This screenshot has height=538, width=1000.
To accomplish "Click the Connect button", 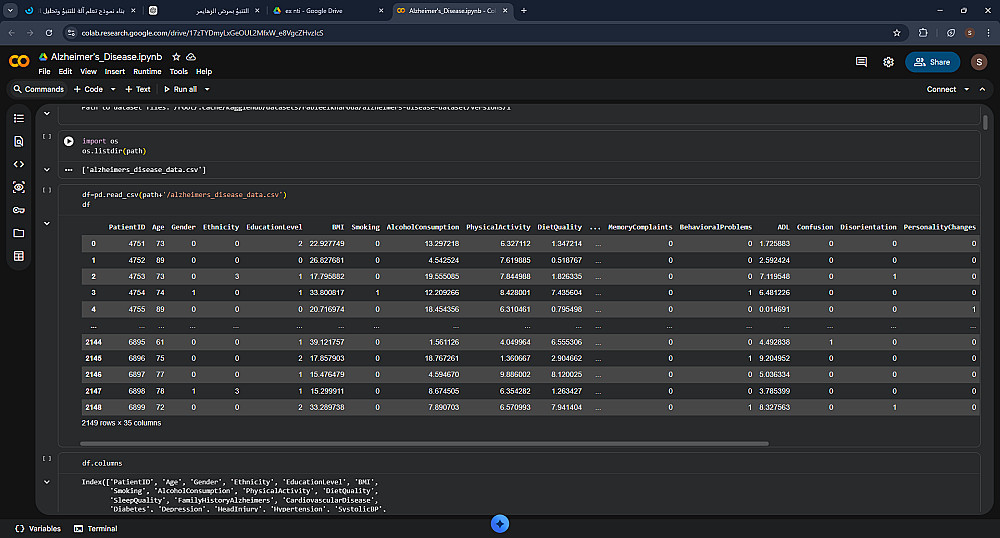I will pos(941,89).
